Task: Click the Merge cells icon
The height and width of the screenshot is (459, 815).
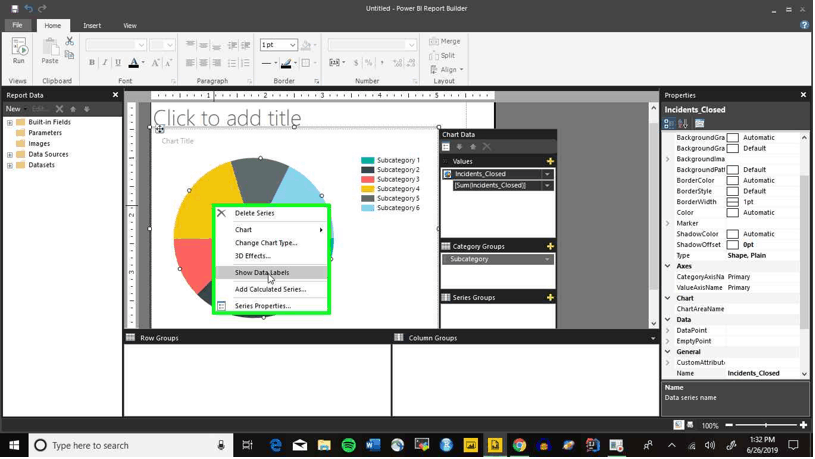Action: tap(445, 41)
